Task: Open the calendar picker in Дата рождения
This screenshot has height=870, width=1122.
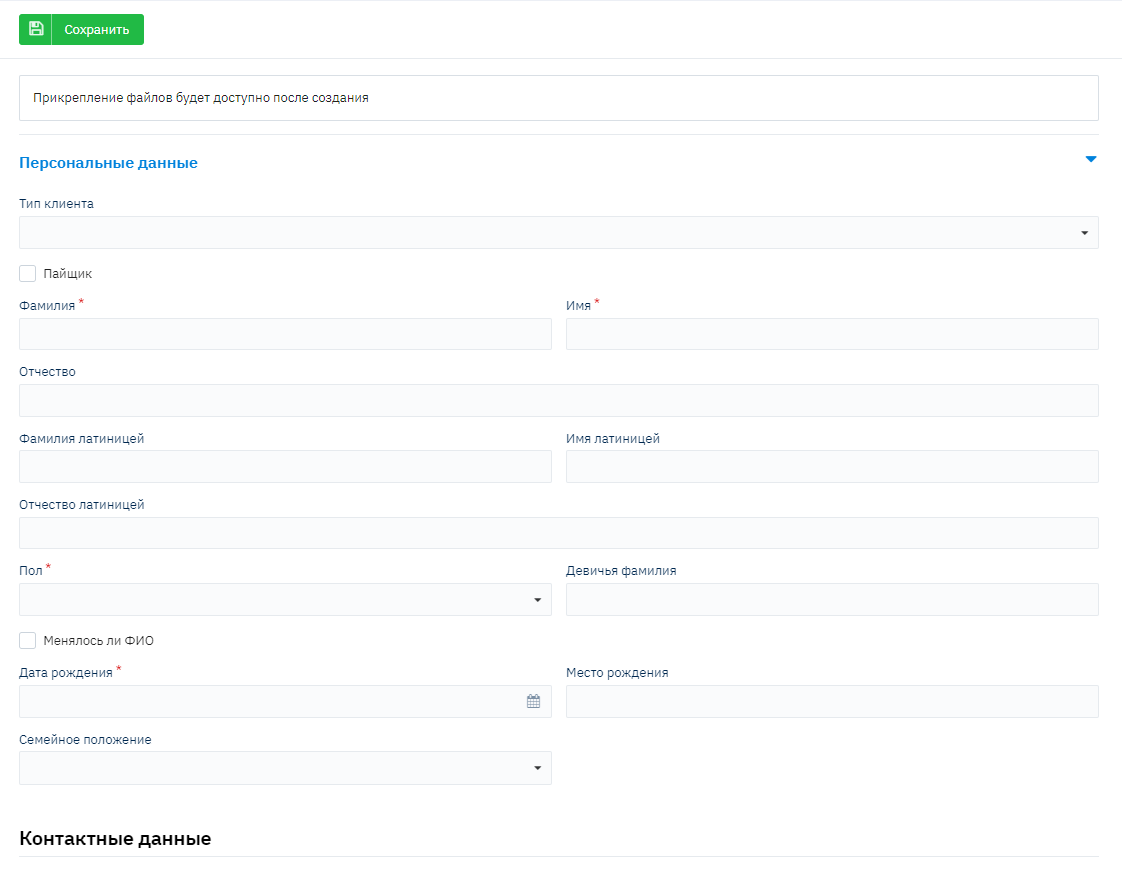Action: point(533,702)
